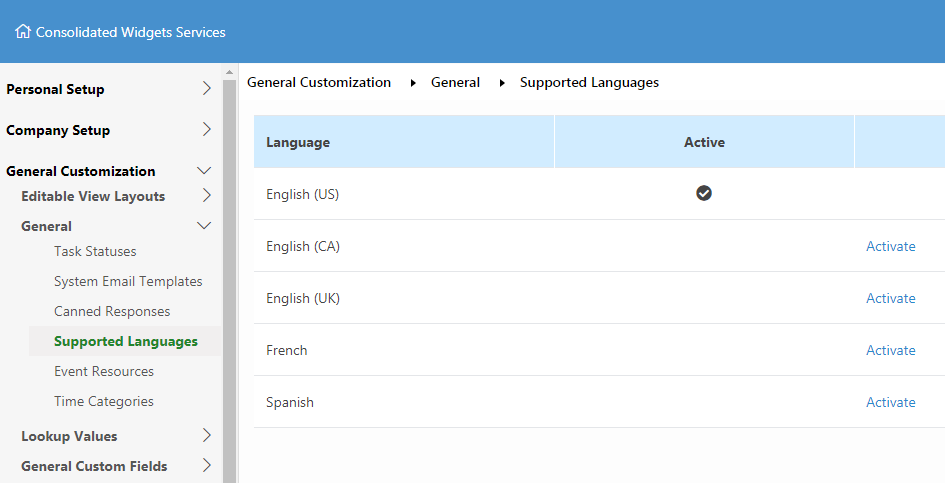Click breadcrumb arrow before Supported Languages
The height and width of the screenshot is (483, 945).
pos(502,83)
